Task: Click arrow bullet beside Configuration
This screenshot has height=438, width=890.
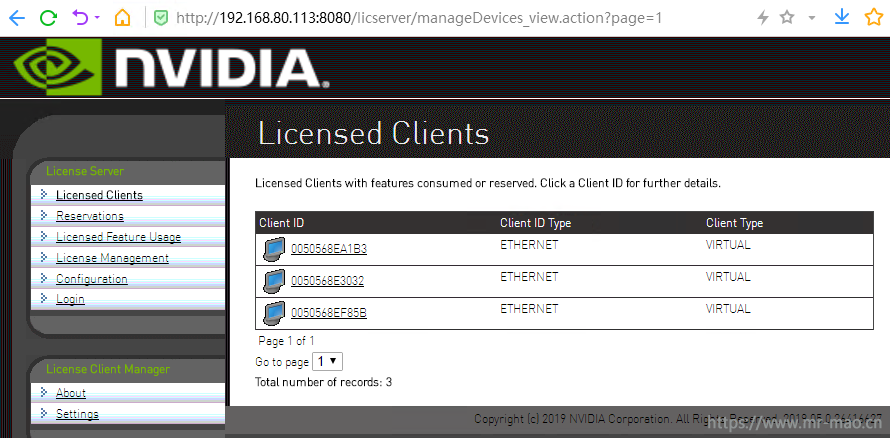Action: 44,278
